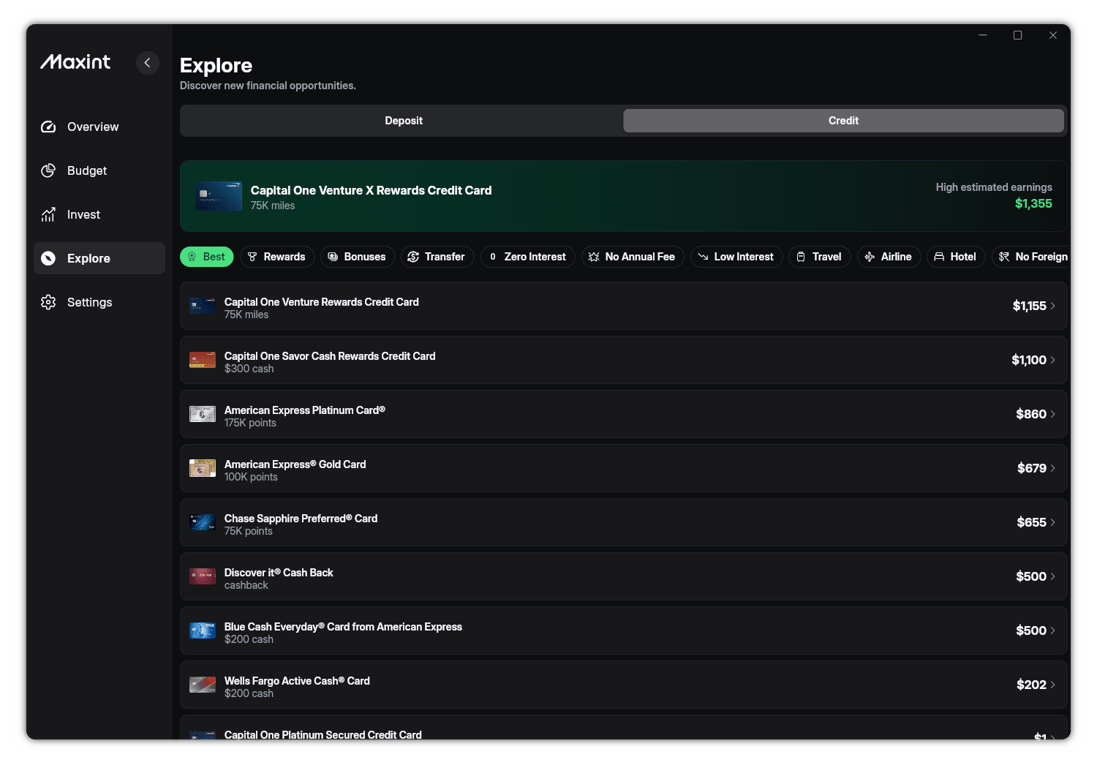
Task: Expand Chase Sapphire Preferred $655 chevron
Action: coord(1053,522)
